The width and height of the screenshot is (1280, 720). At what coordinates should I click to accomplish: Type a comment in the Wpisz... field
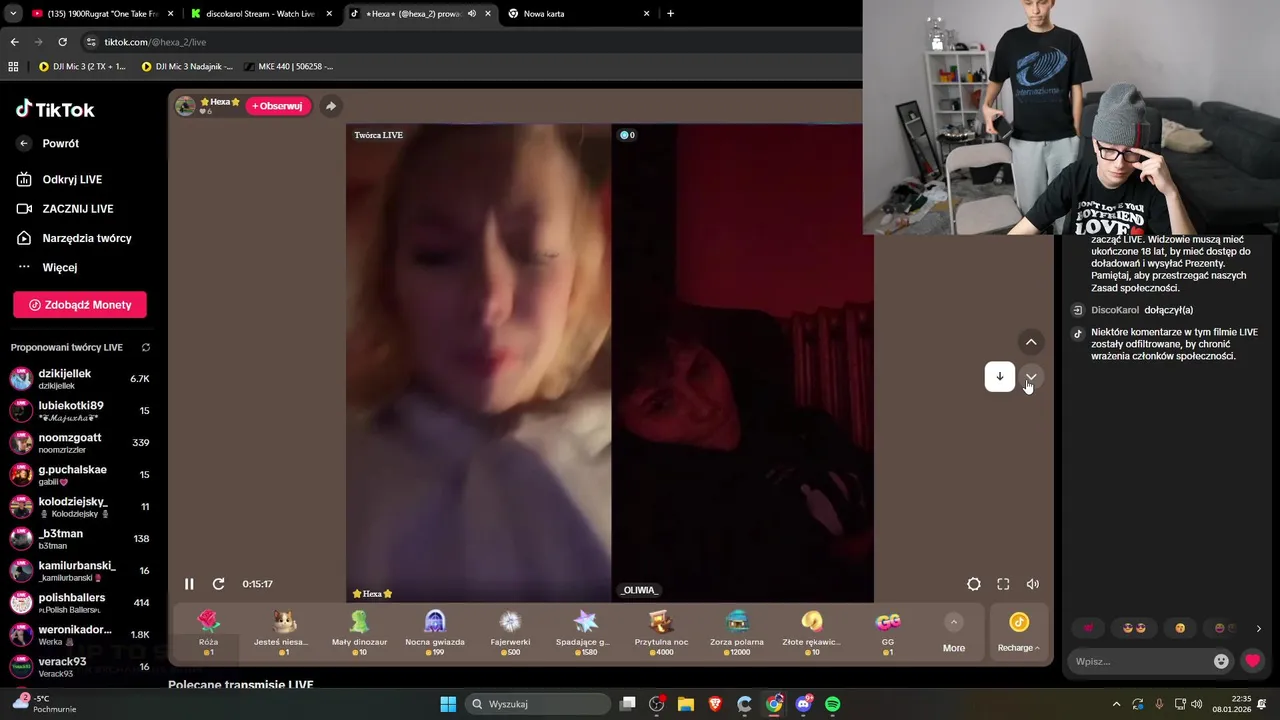coord(1140,661)
